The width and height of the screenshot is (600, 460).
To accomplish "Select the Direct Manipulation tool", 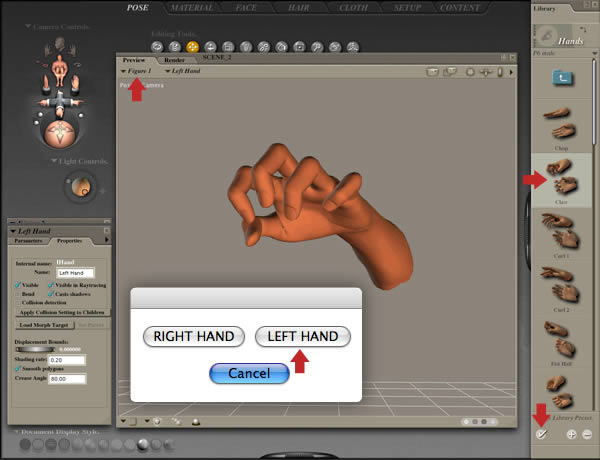I will tap(353, 47).
